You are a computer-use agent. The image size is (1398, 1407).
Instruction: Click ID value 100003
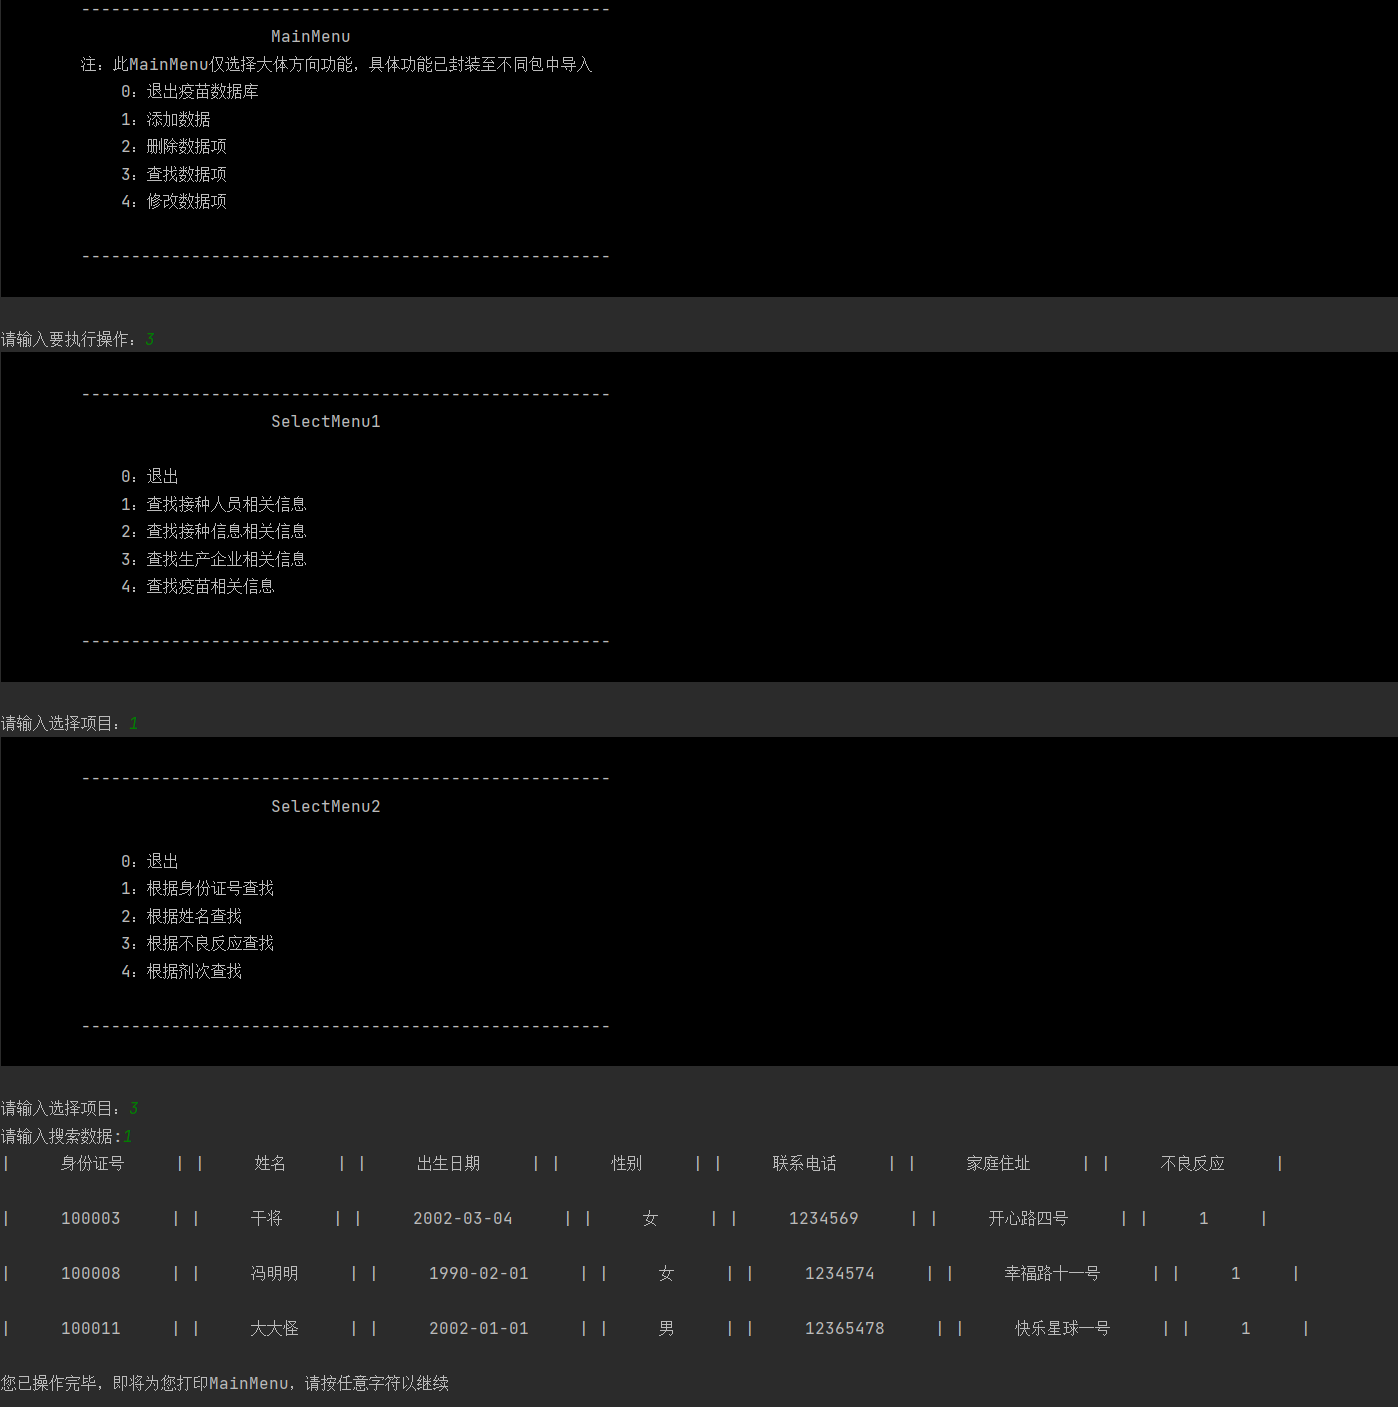click(x=91, y=1218)
